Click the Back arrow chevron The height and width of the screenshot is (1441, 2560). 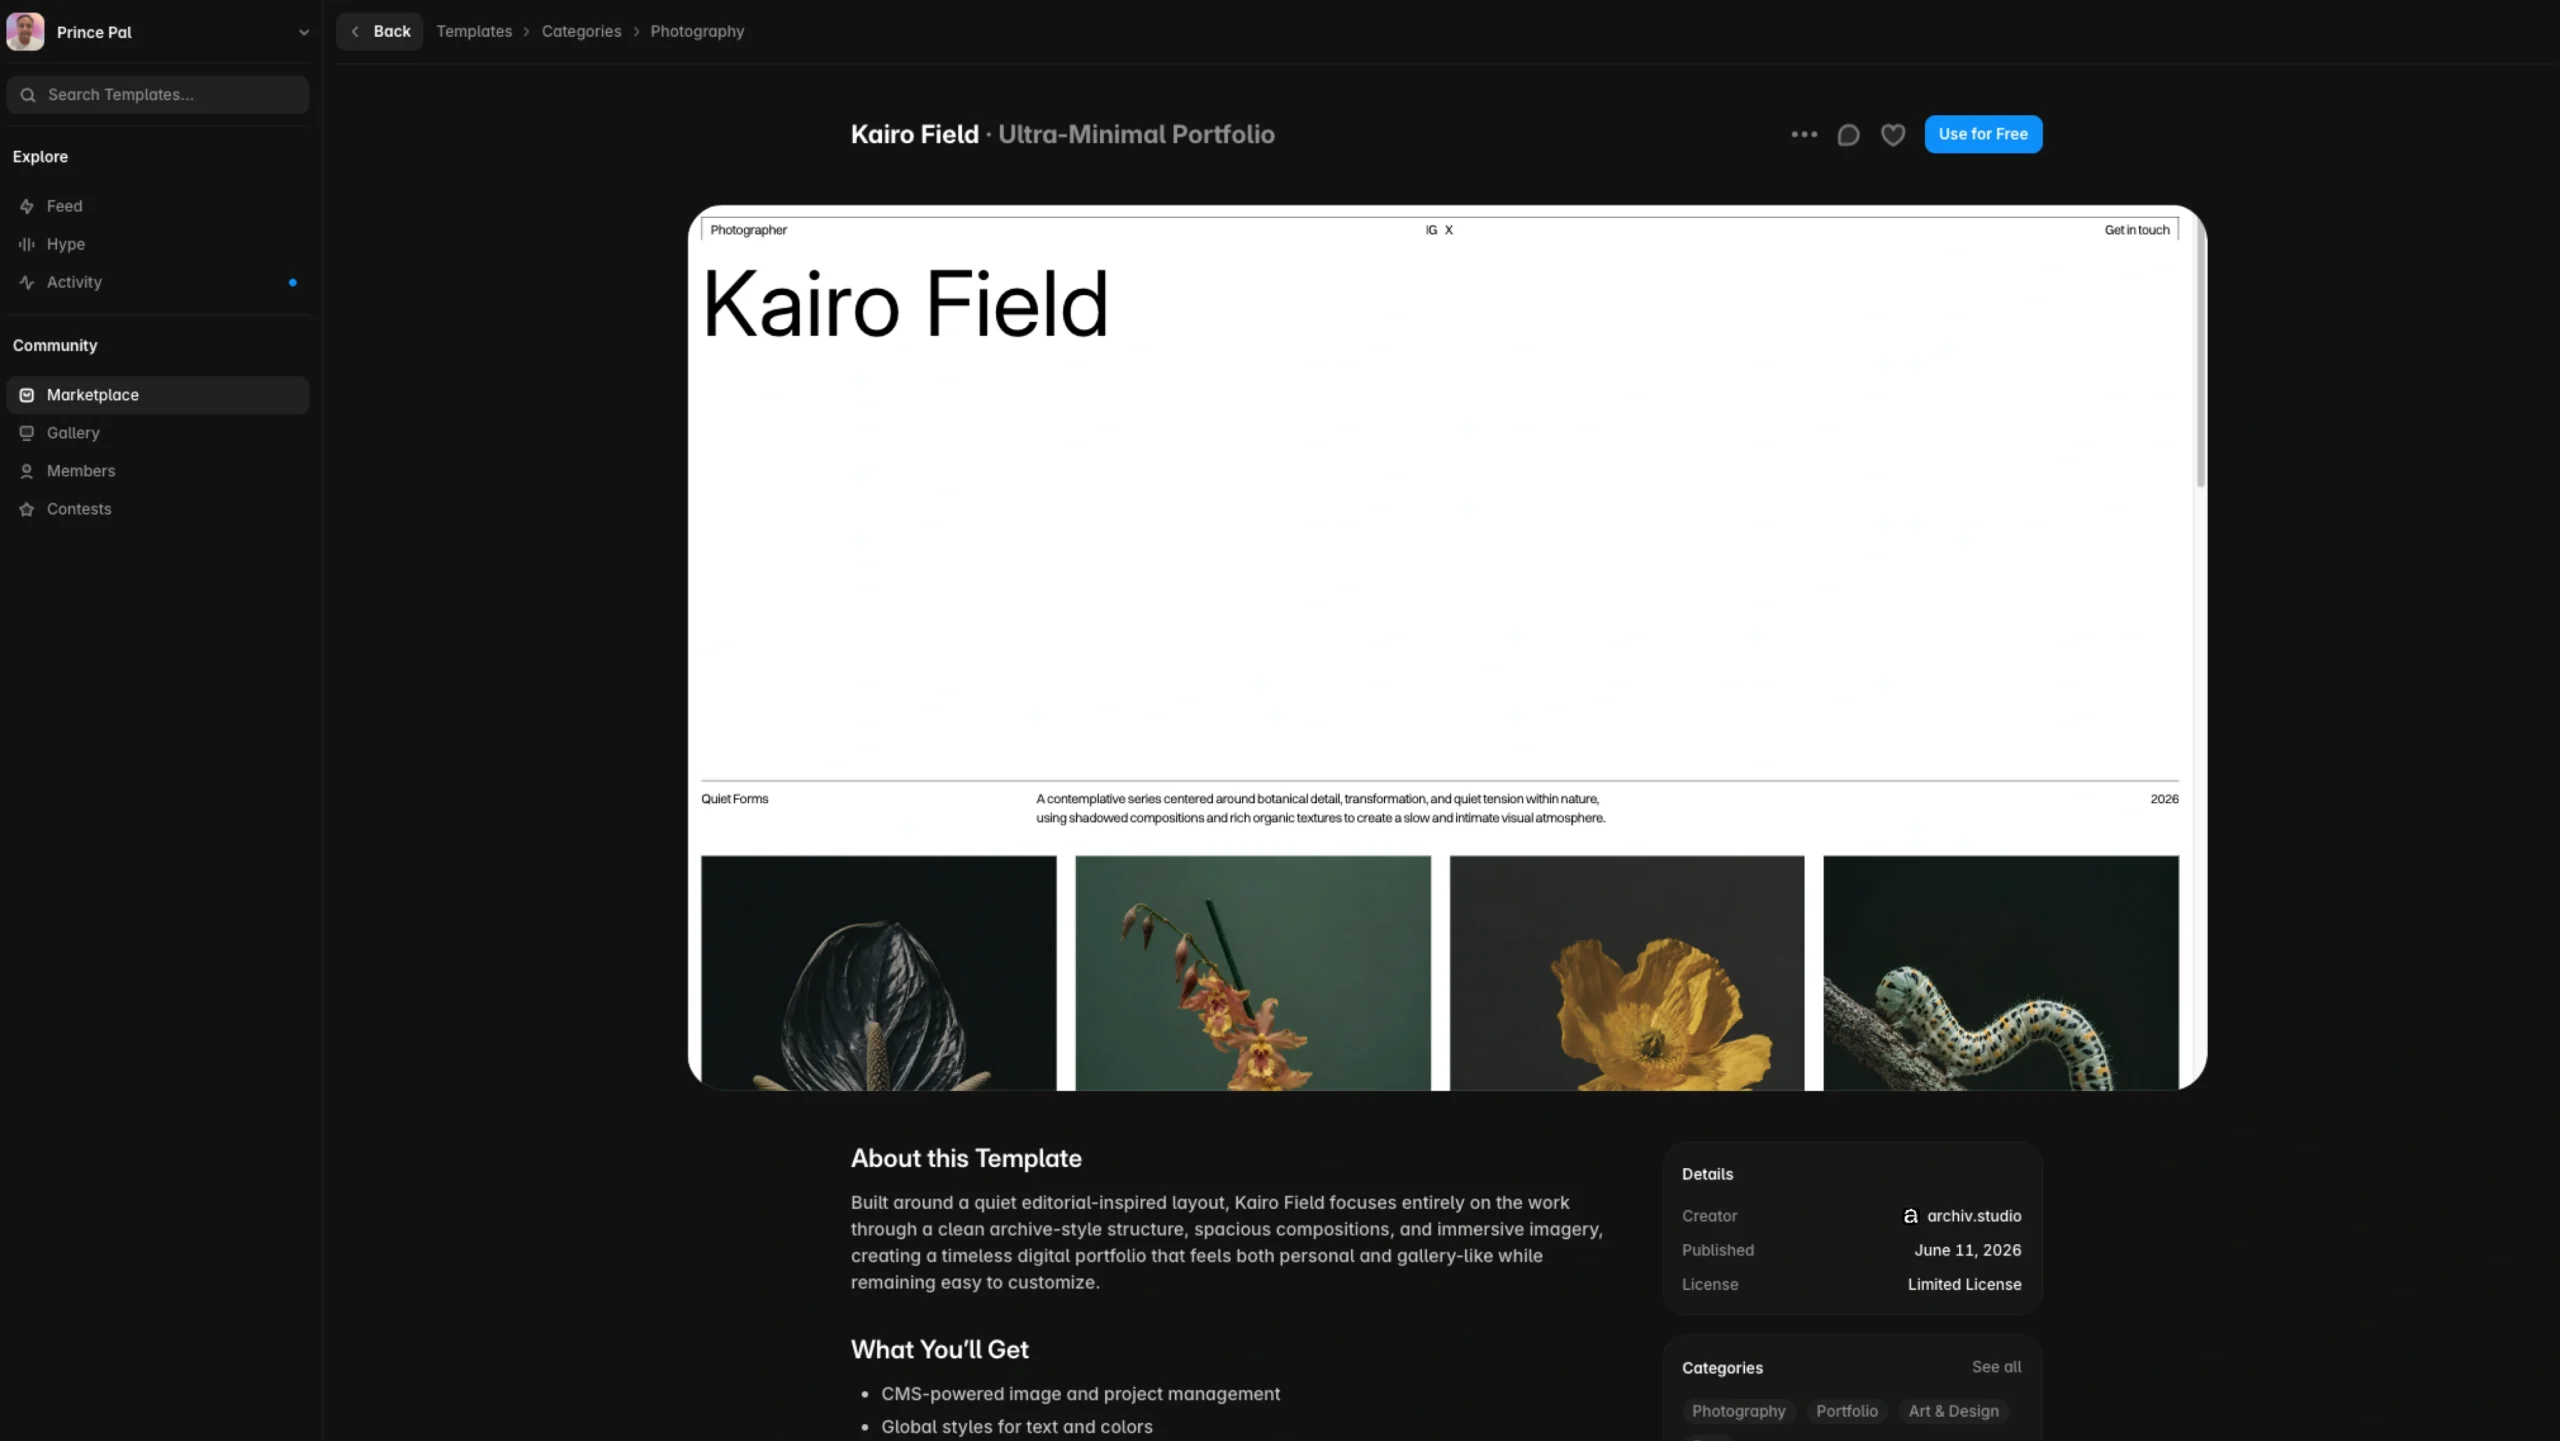(x=355, y=31)
